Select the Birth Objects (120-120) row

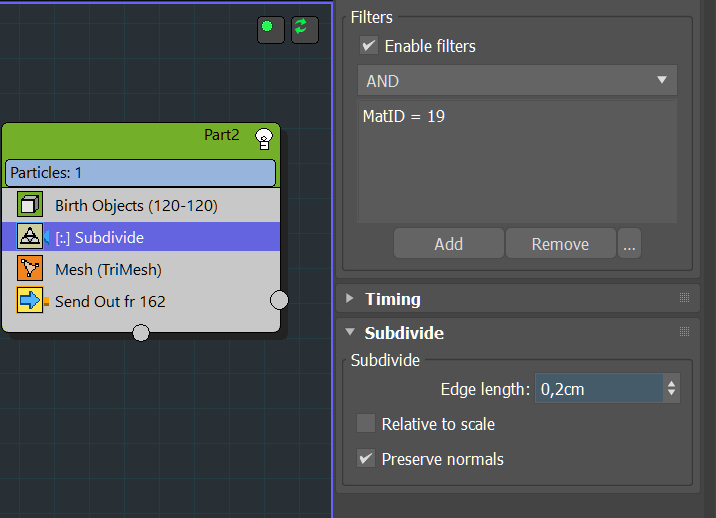pos(141,205)
